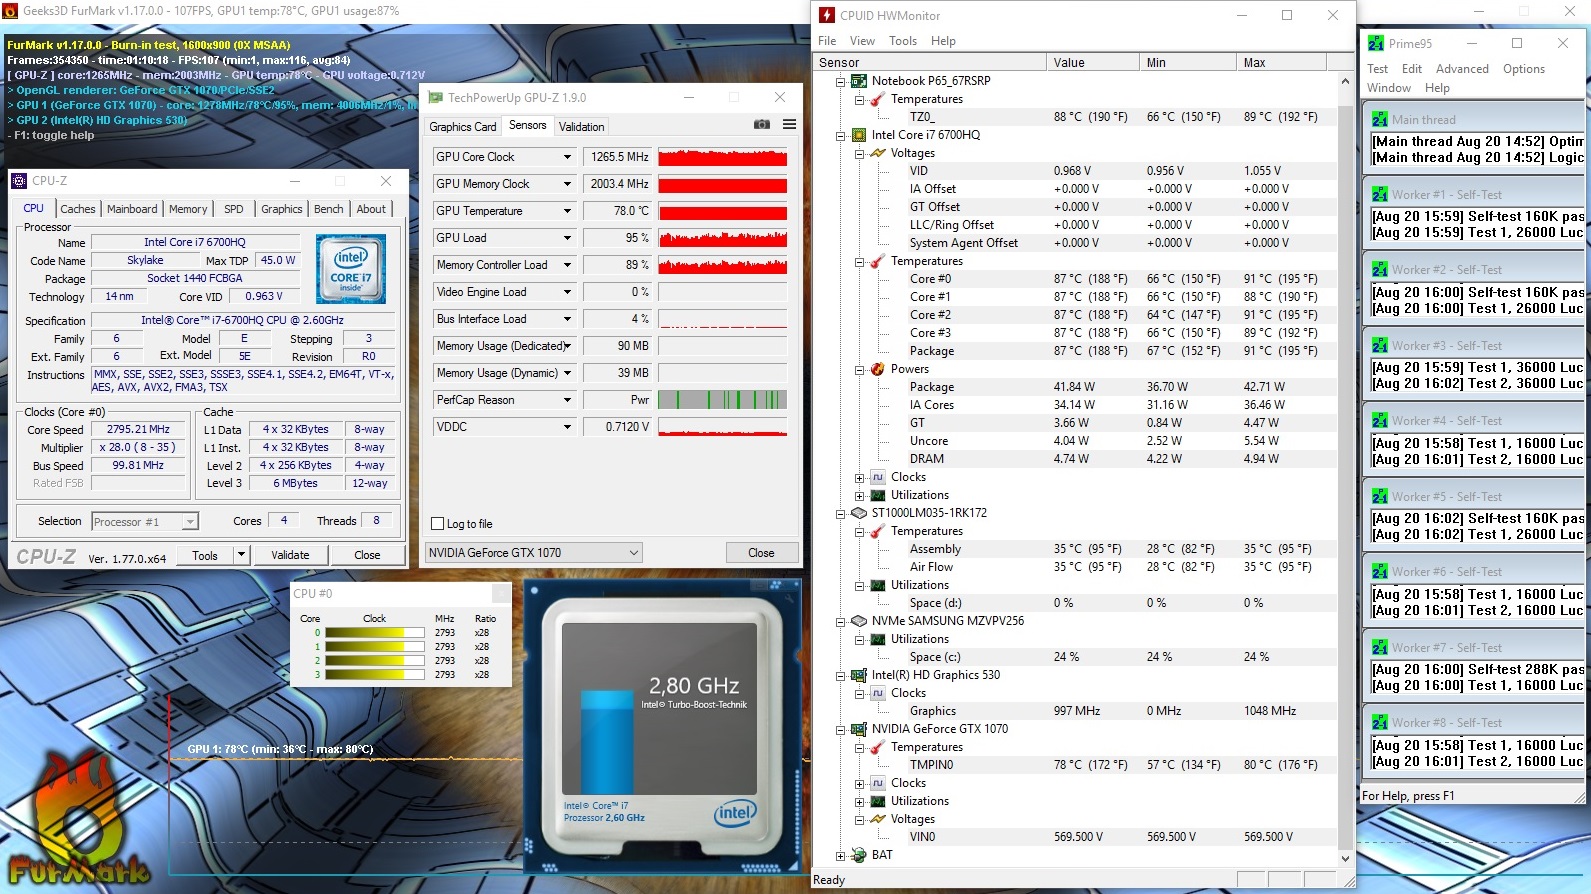Click the thermometer icon under ST1000LM035 Temperatures

pyautogui.click(x=878, y=531)
